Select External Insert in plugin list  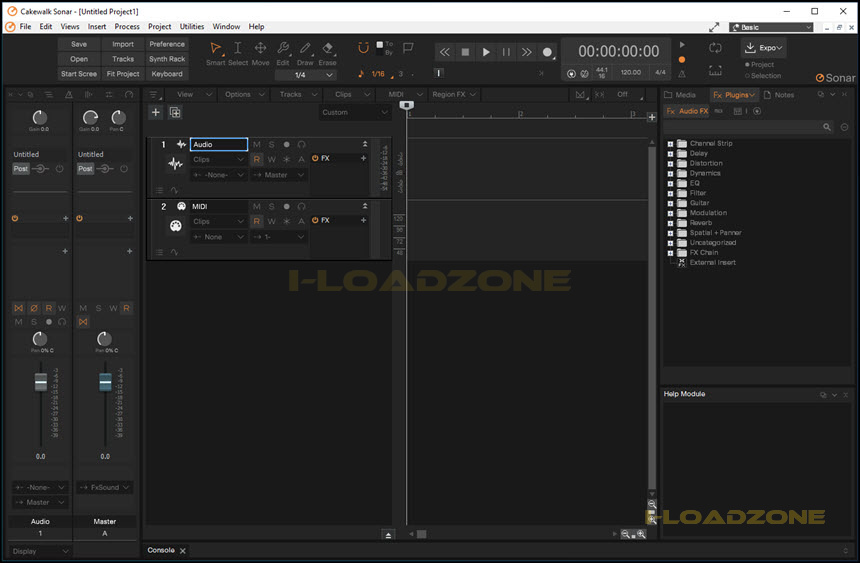click(712, 262)
